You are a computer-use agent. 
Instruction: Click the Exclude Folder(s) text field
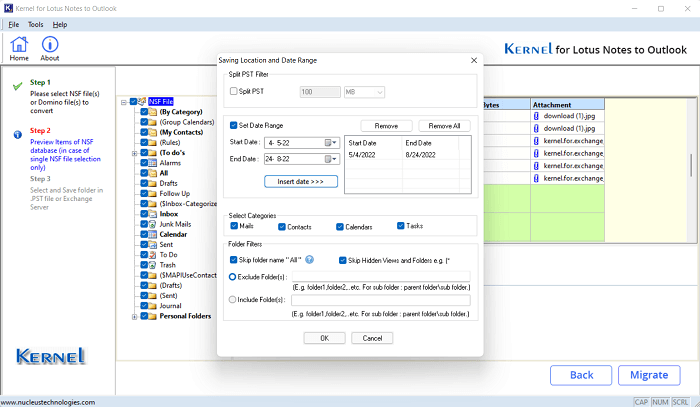(381, 277)
